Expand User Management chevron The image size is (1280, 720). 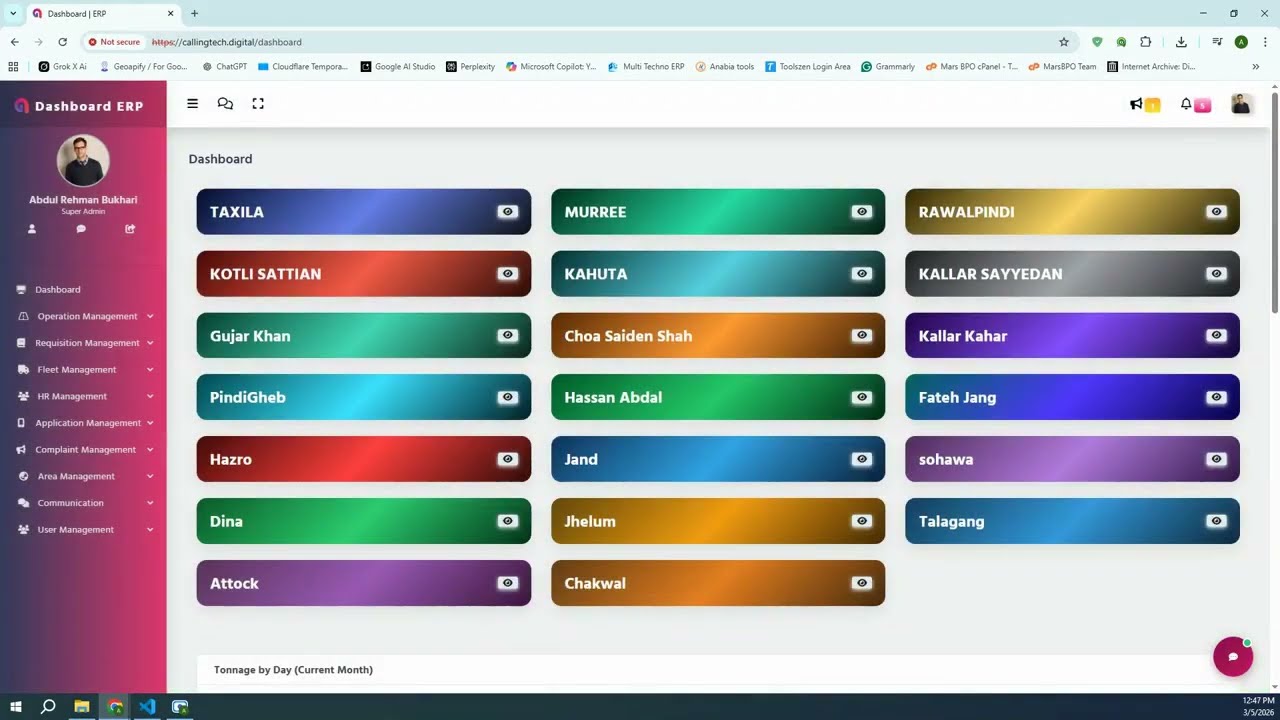click(150, 530)
